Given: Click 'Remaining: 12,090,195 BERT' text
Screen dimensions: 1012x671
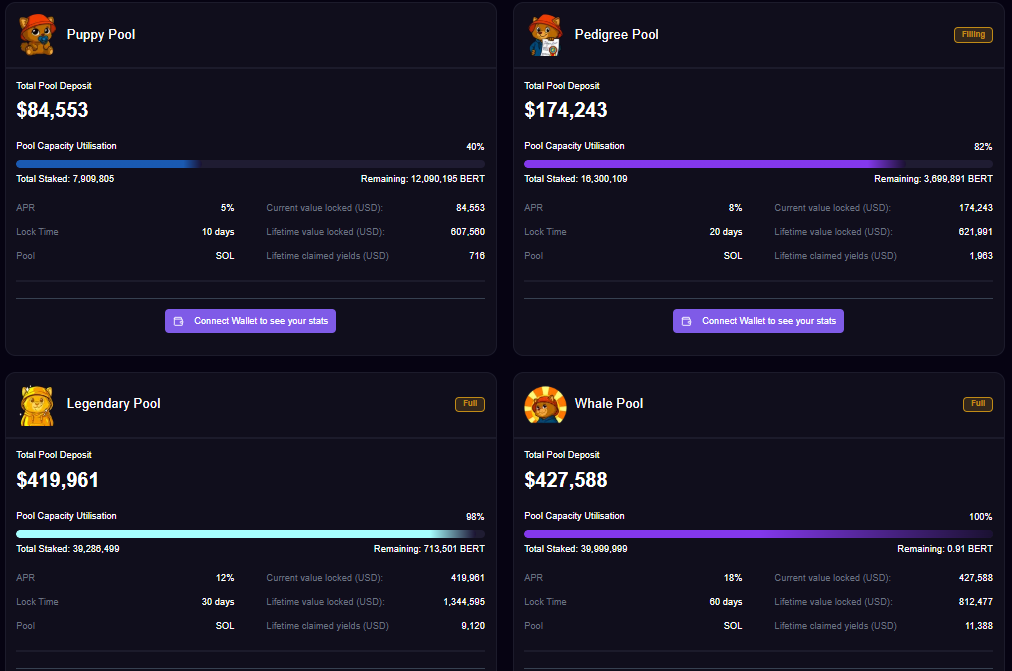Looking at the screenshot, I should click(x=423, y=179).
